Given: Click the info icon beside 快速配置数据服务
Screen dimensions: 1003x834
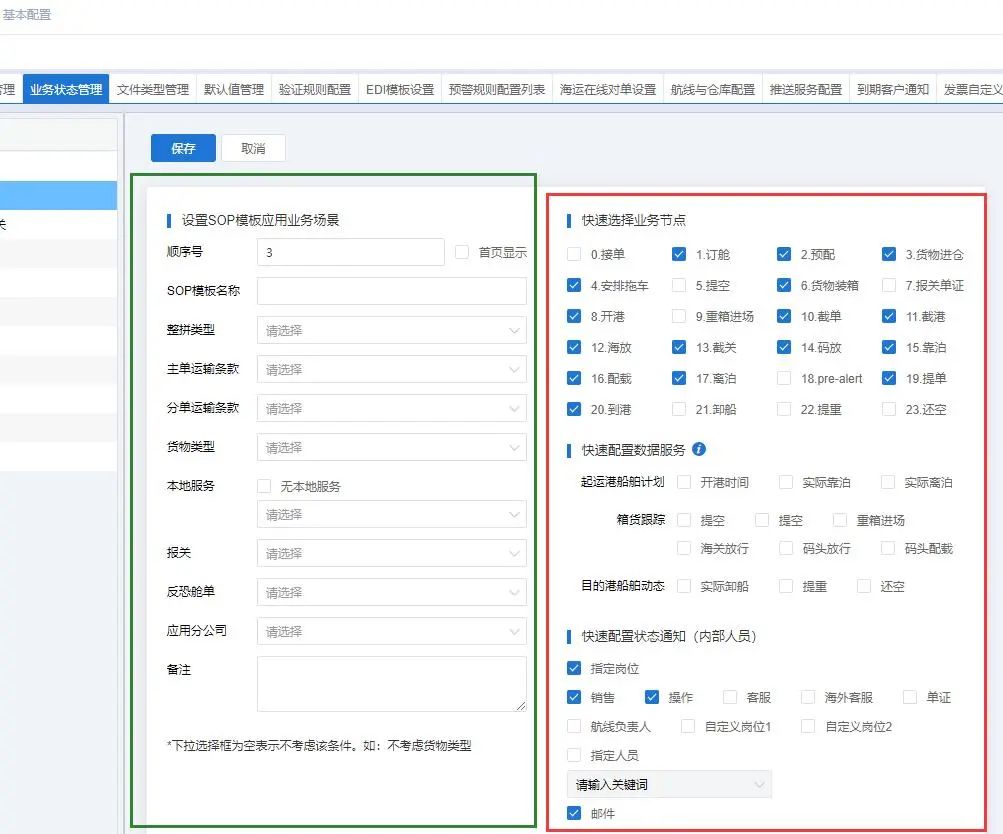Looking at the screenshot, I should (x=699, y=449).
